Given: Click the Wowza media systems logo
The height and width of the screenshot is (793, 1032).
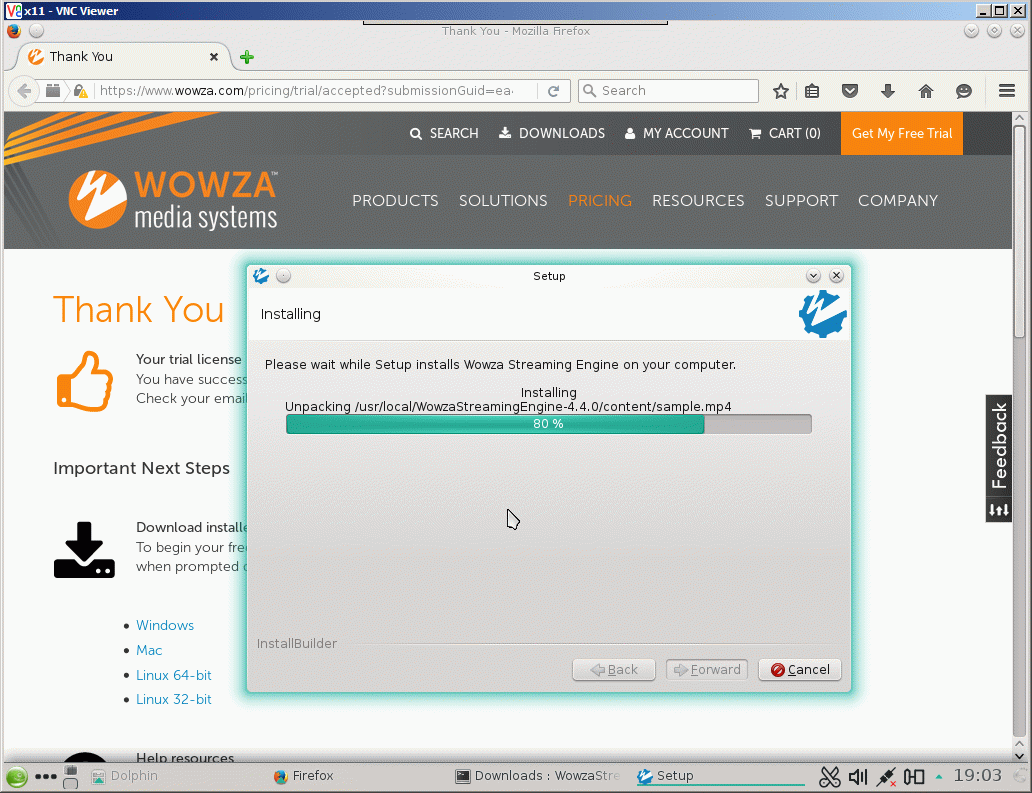Looking at the screenshot, I should pos(173,199).
